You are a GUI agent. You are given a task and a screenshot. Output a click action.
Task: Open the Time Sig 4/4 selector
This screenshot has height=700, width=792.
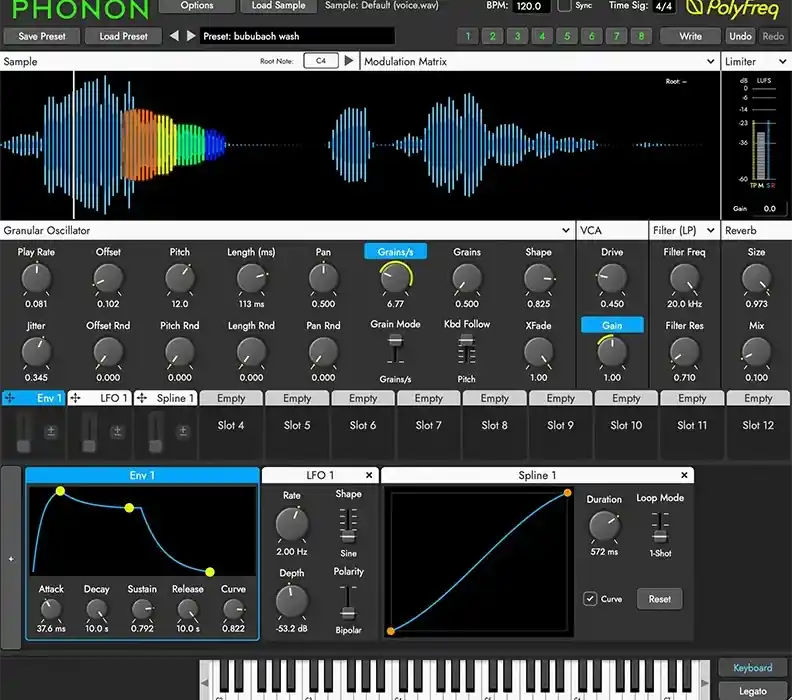[x=663, y=6]
